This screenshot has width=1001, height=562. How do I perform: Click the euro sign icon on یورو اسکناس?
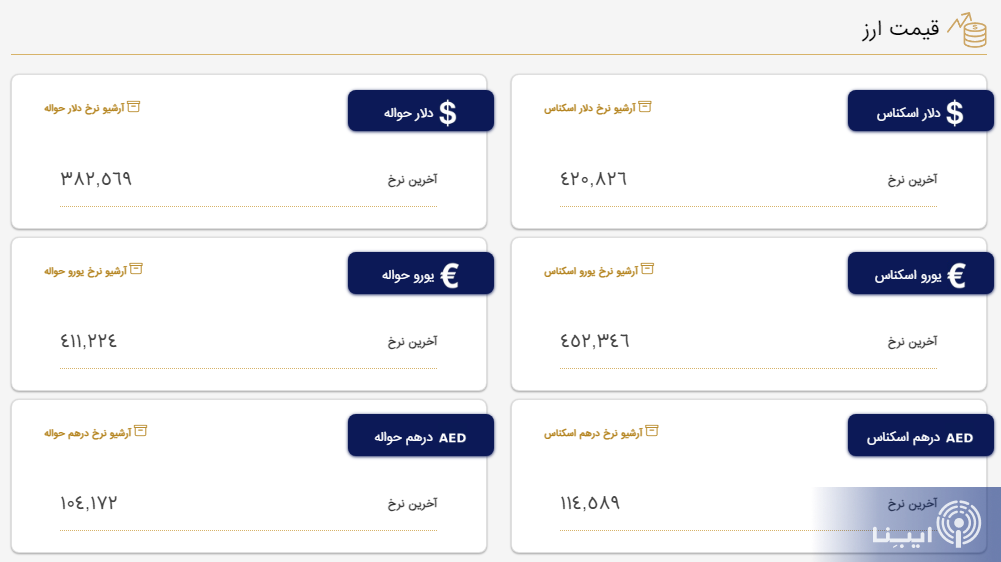(x=956, y=275)
